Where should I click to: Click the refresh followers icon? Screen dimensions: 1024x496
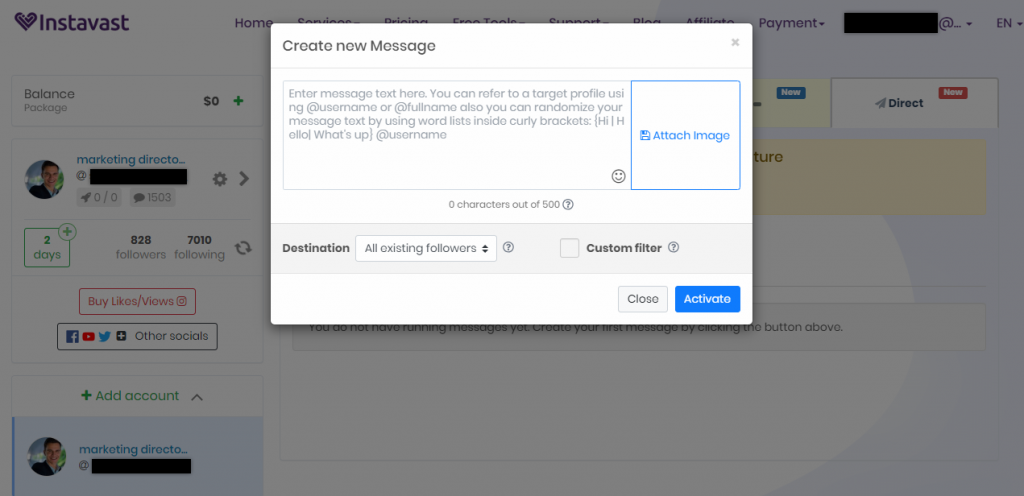243,247
